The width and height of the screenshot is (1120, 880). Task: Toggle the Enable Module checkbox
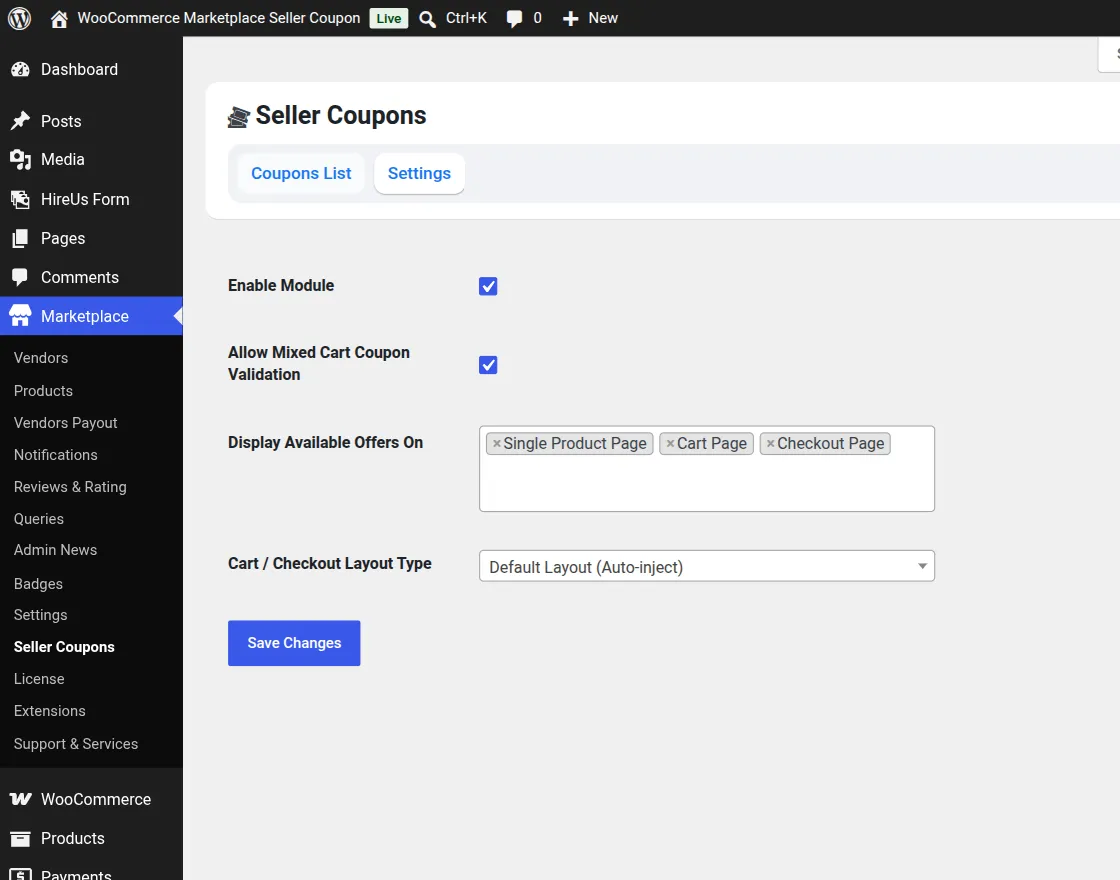[488, 286]
